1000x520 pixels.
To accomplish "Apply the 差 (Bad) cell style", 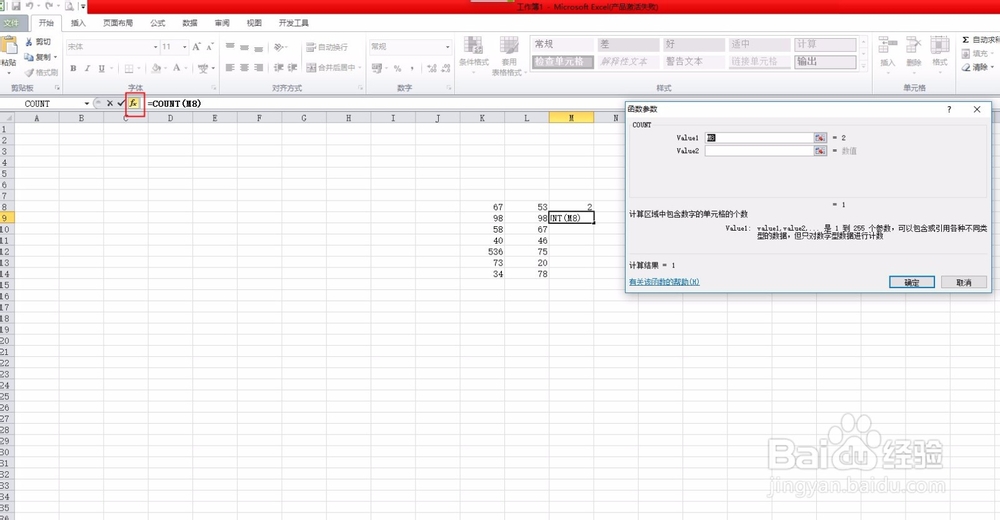I will pos(628,44).
